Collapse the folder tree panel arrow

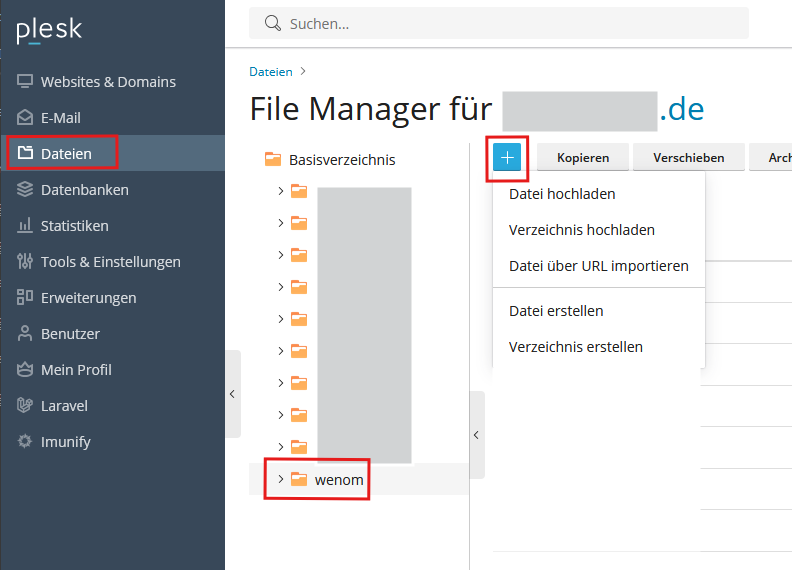[476, 435]
